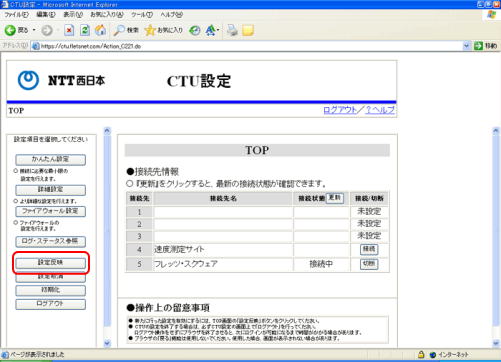
Task: Click the Stop page loading icon
Action: 69,30
